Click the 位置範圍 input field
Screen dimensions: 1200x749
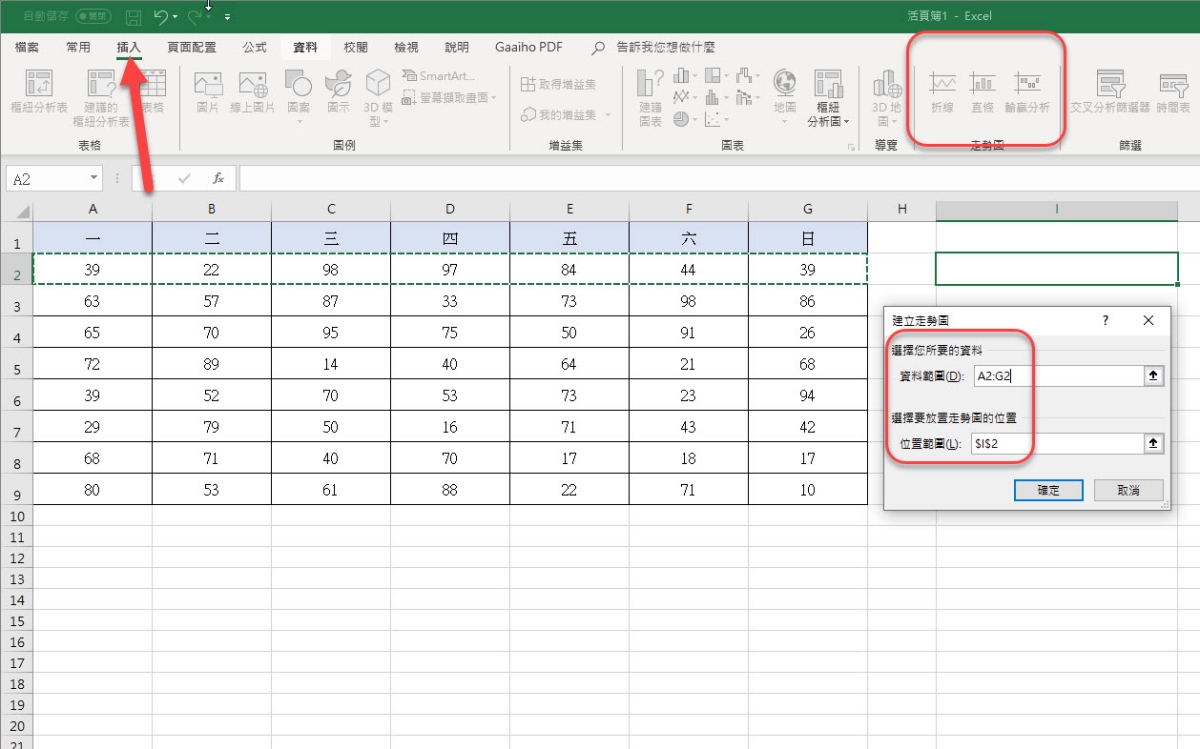tap(1054, 444)
